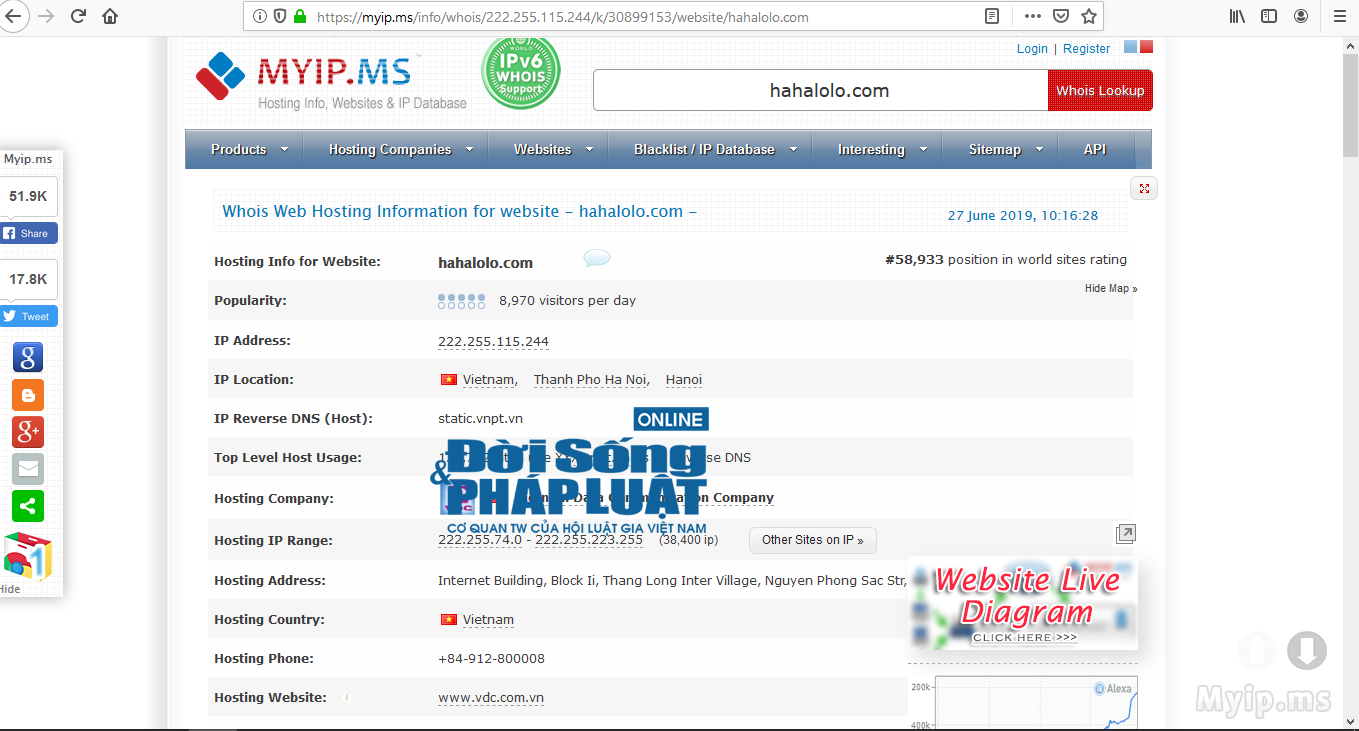Open the Blacklist / IP Database dropdown
1359x731 pixels.
coord(715,150)
